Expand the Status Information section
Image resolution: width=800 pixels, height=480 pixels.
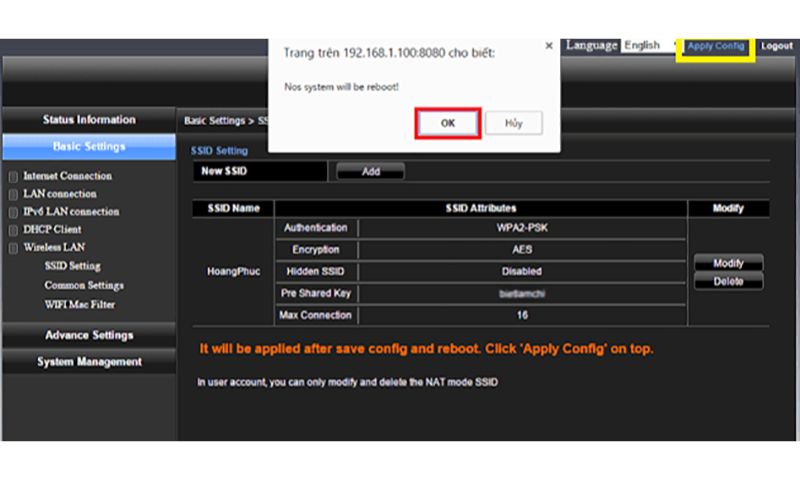(x=89, y=120)
